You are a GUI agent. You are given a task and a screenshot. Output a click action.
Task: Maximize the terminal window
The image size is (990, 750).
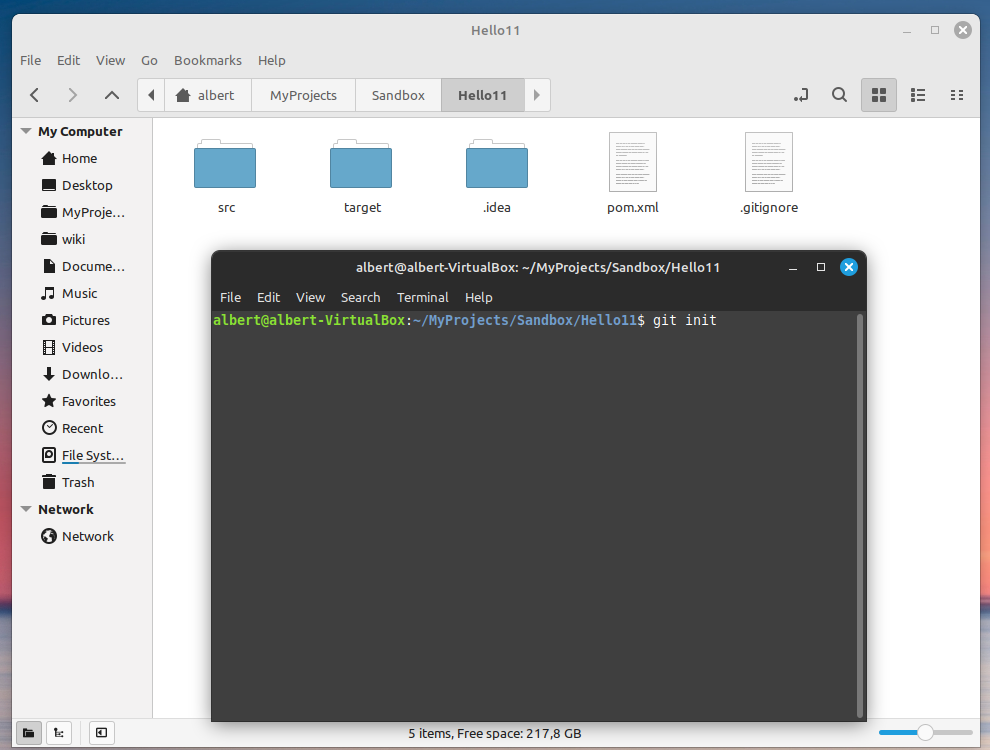pyautogui.click(x=821, y=267)
